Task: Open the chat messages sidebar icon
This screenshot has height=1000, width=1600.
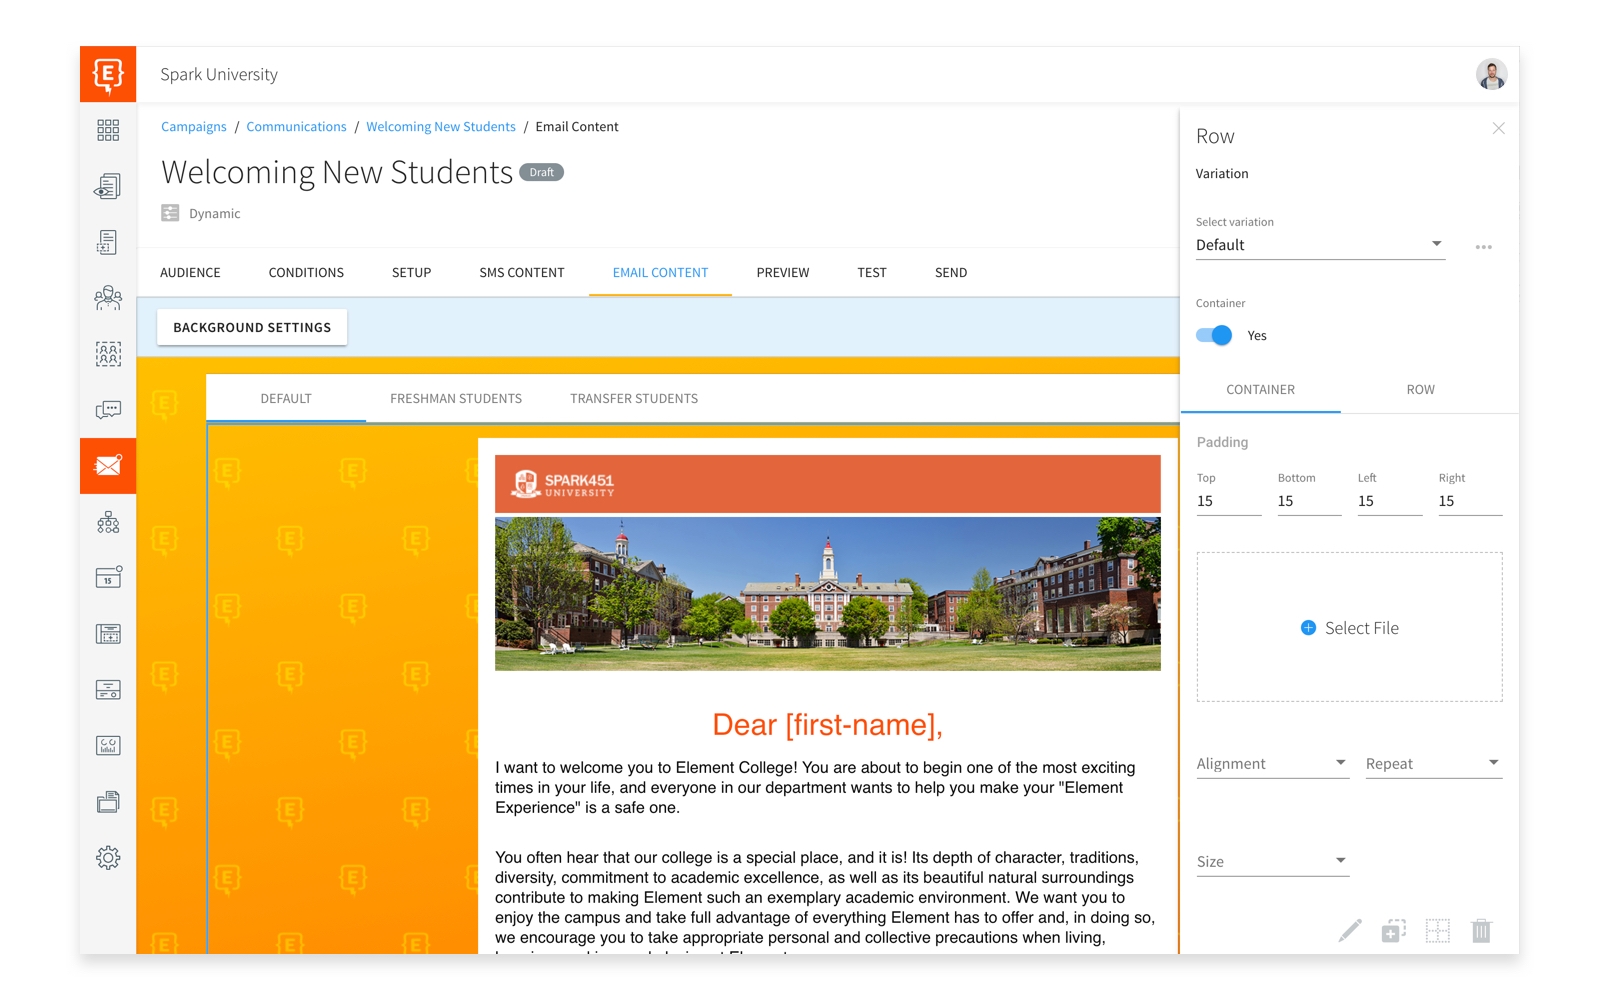Action: tap(108, 410)
